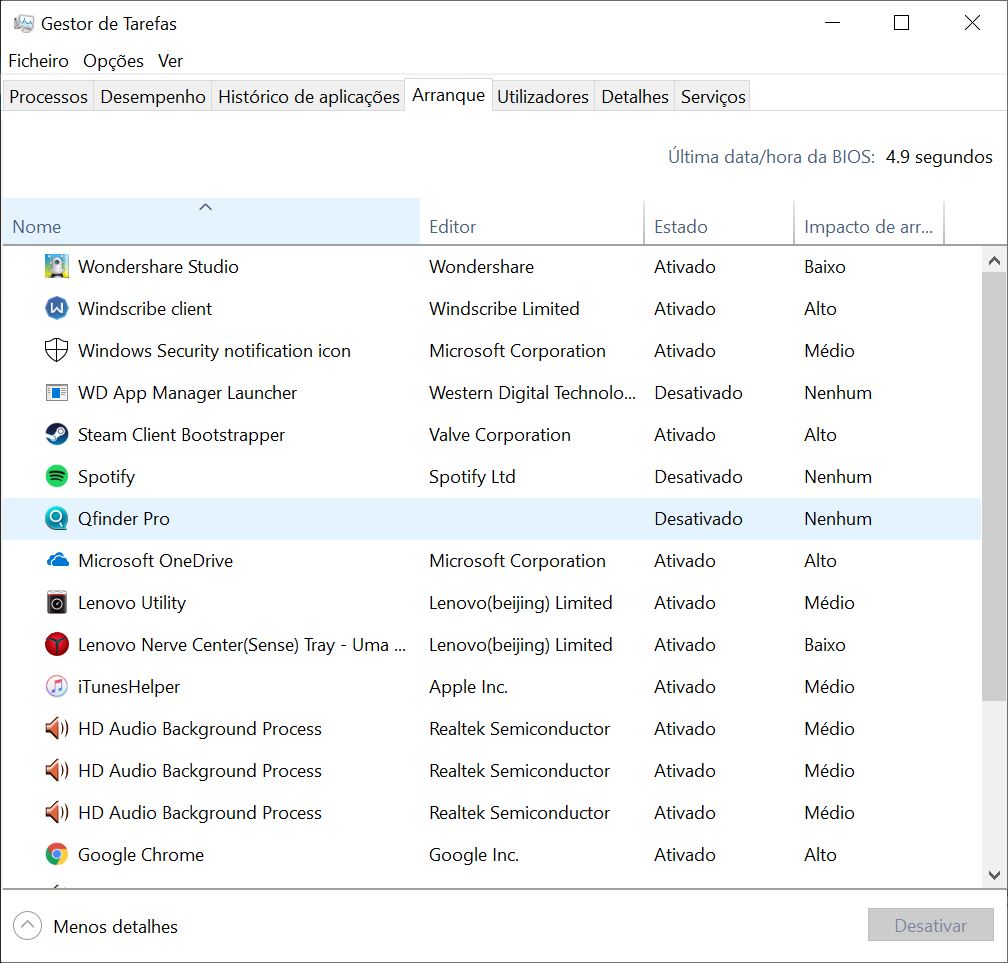Select Lenovo Nerve Center(Sense) Tray entry
This screenshot has width=1008, height=963.
click(x=242, y=645)
